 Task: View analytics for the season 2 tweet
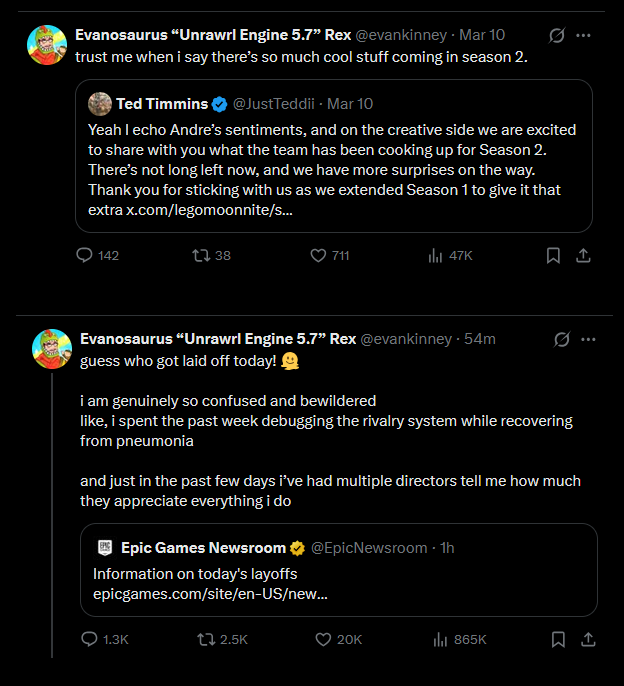point(435,256)
